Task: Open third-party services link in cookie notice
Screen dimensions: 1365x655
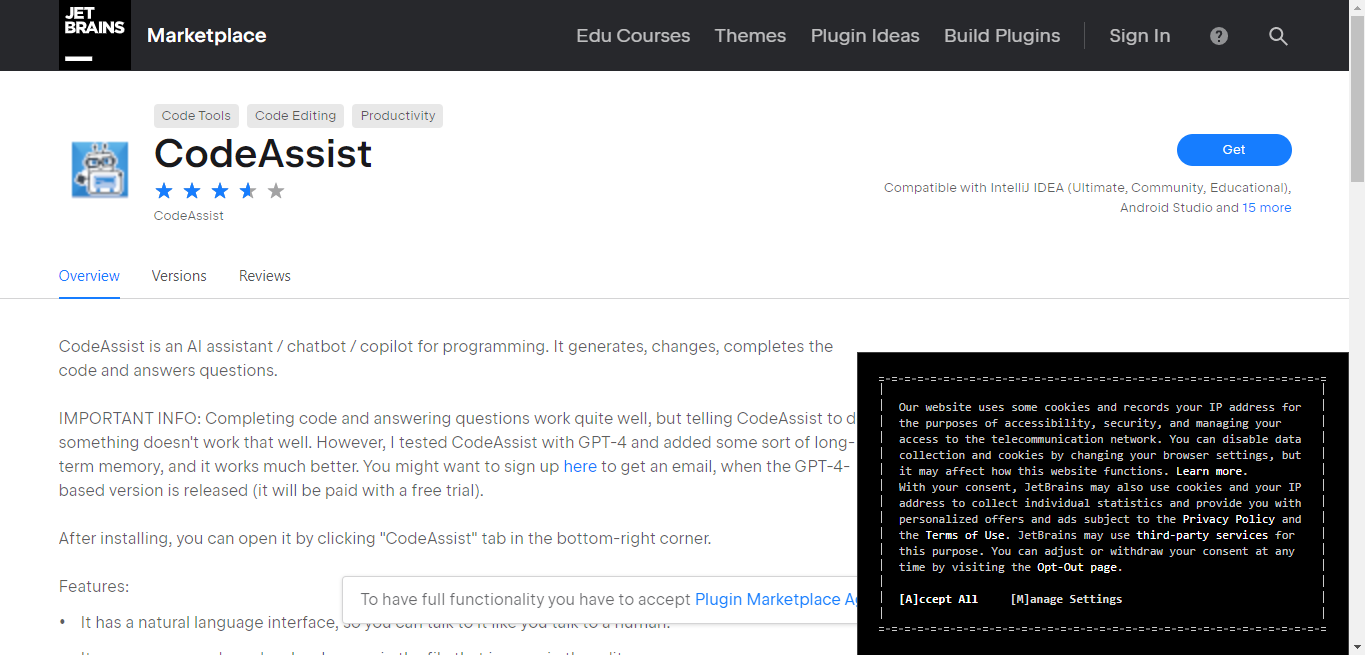Action: pos(1202,535)
